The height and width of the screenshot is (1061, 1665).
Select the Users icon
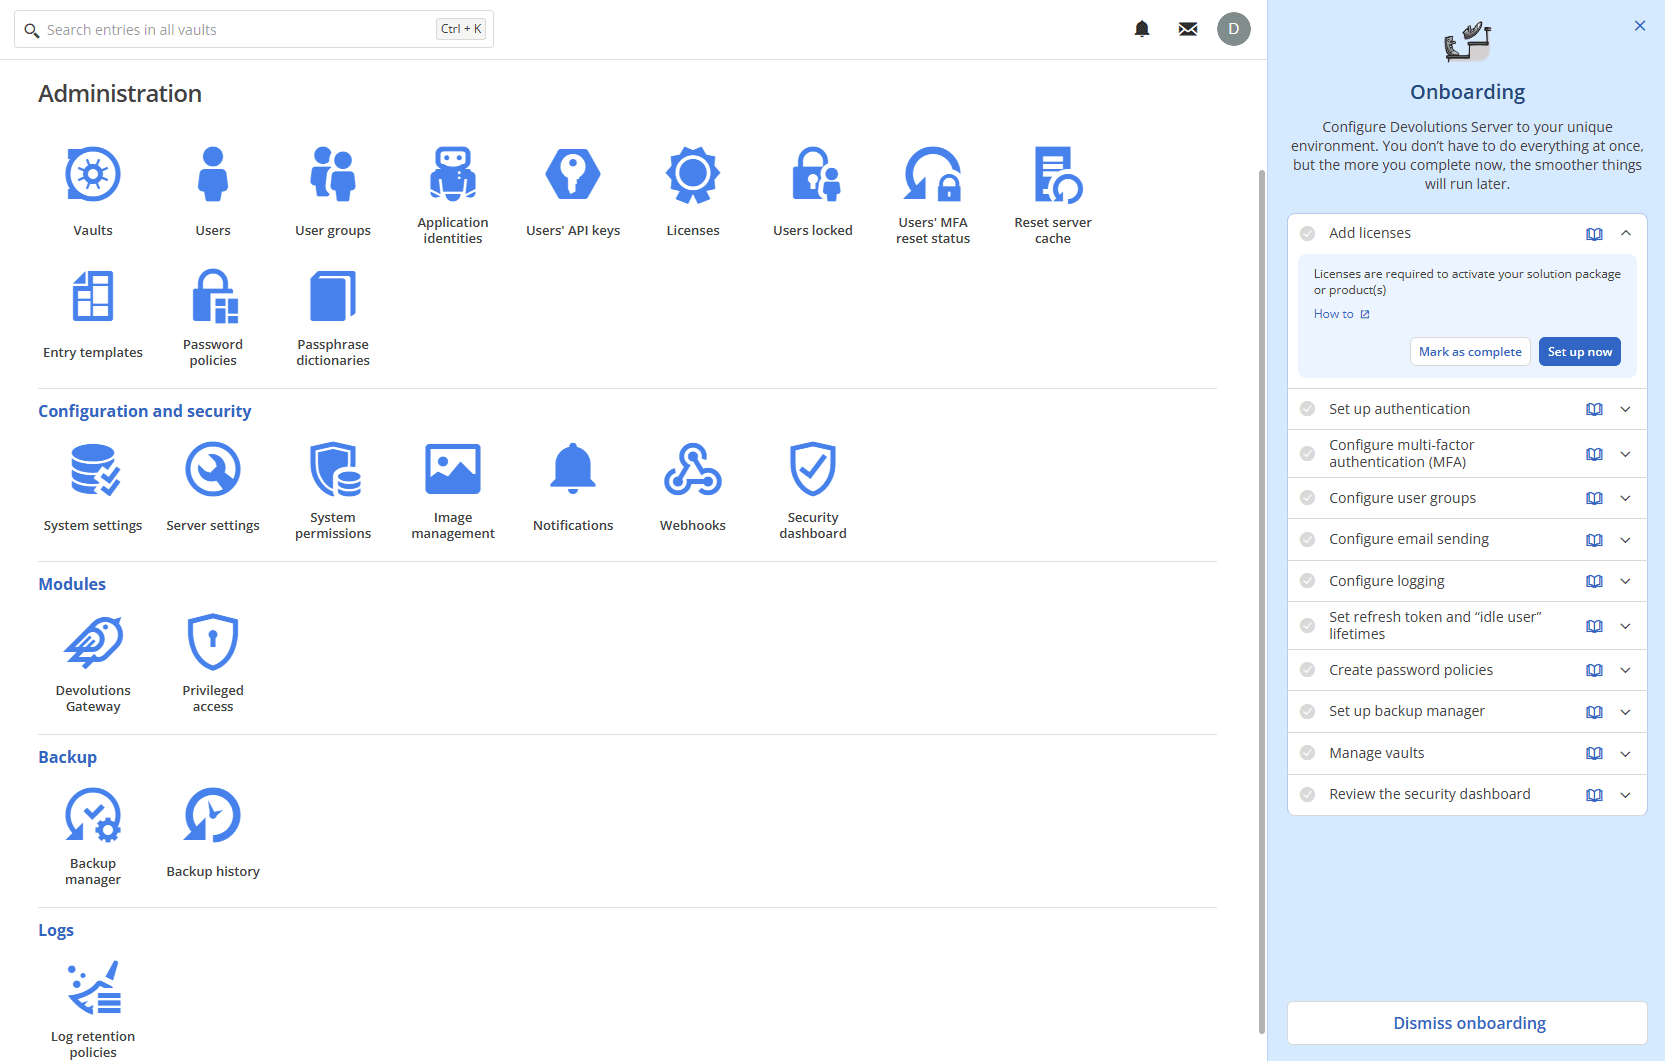point(212,173)
